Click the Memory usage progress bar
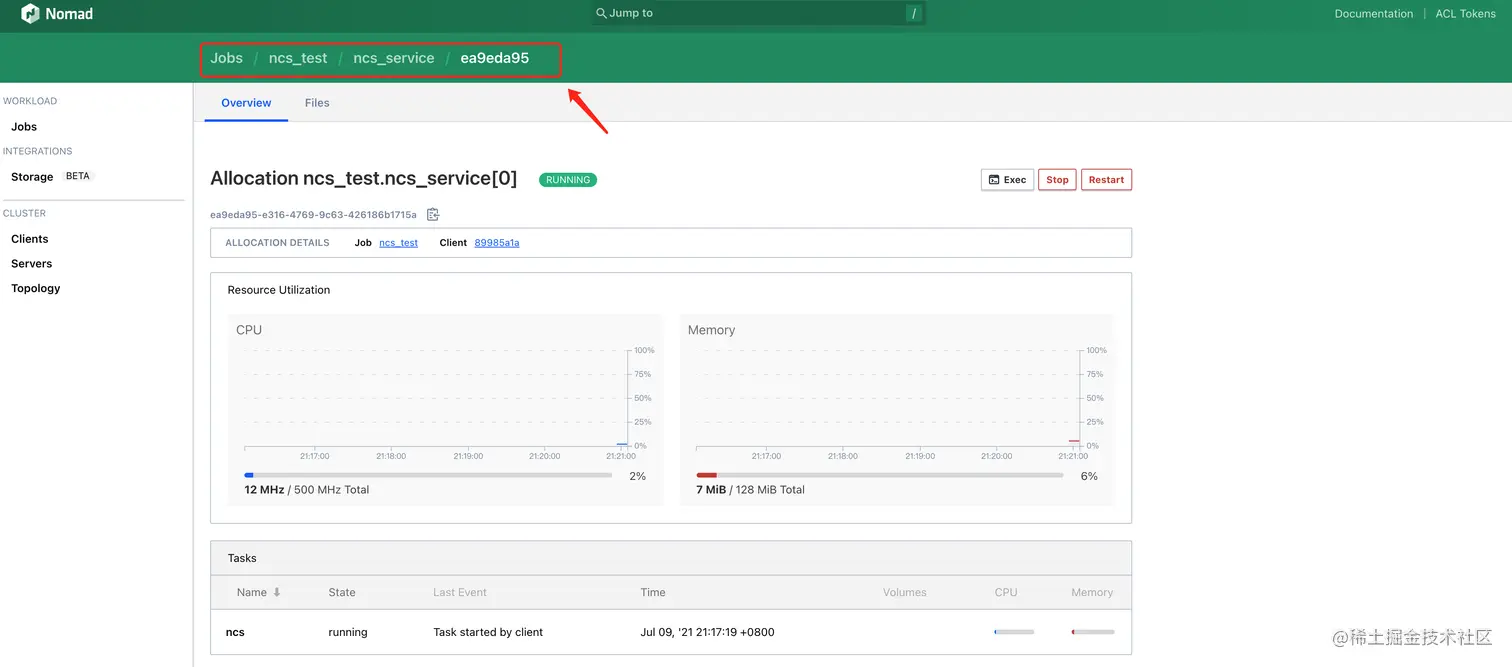The image size is (1512, 667). coord(880,475)
